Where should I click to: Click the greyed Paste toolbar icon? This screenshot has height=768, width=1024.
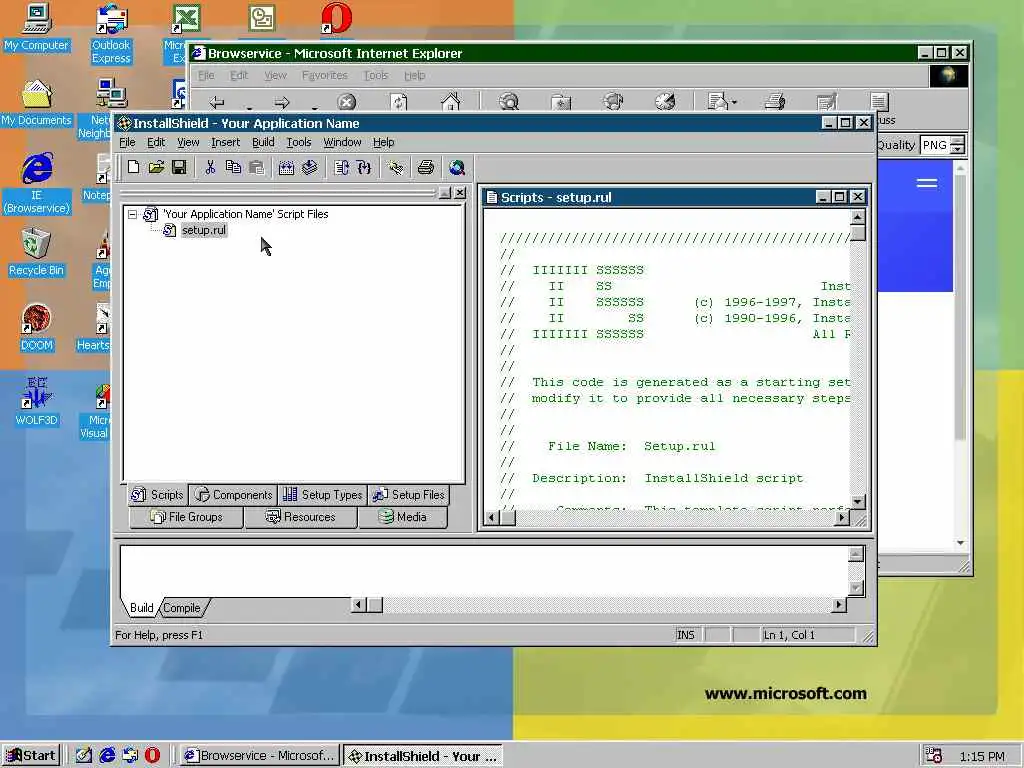pos(257,168)
